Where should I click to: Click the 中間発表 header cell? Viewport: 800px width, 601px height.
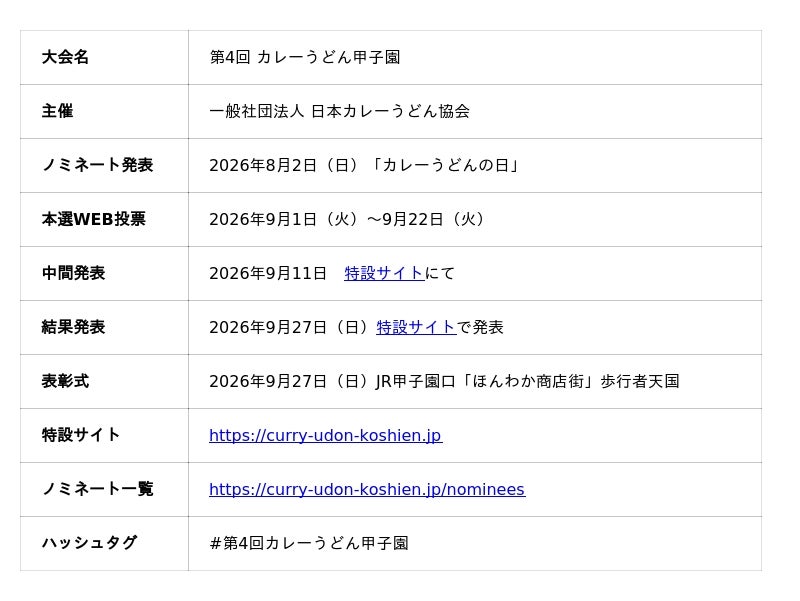[104, 273]
